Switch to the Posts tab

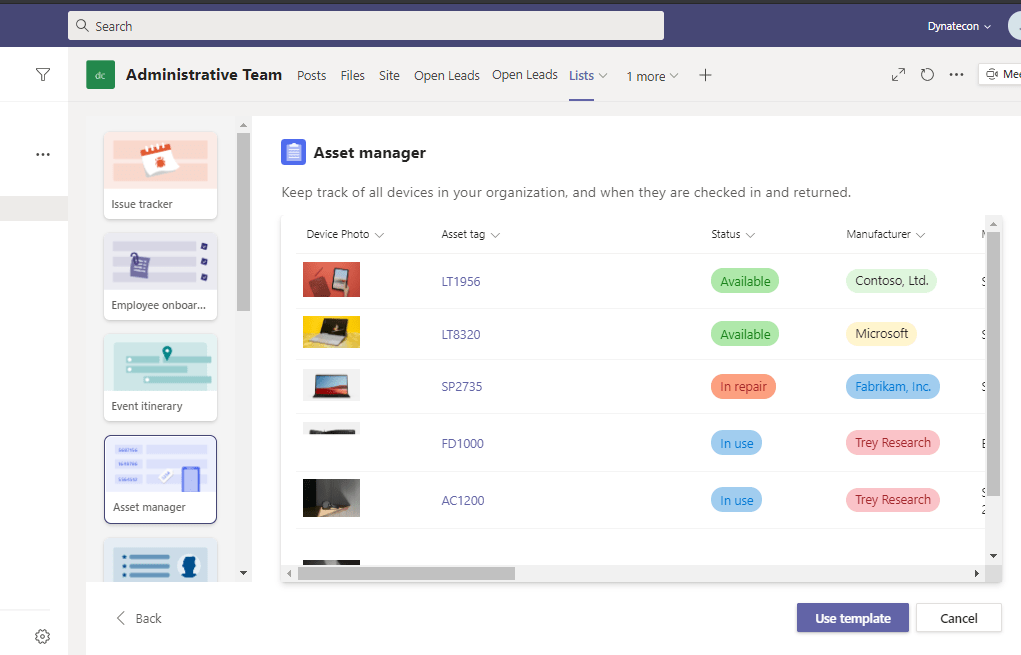[311, 76]
